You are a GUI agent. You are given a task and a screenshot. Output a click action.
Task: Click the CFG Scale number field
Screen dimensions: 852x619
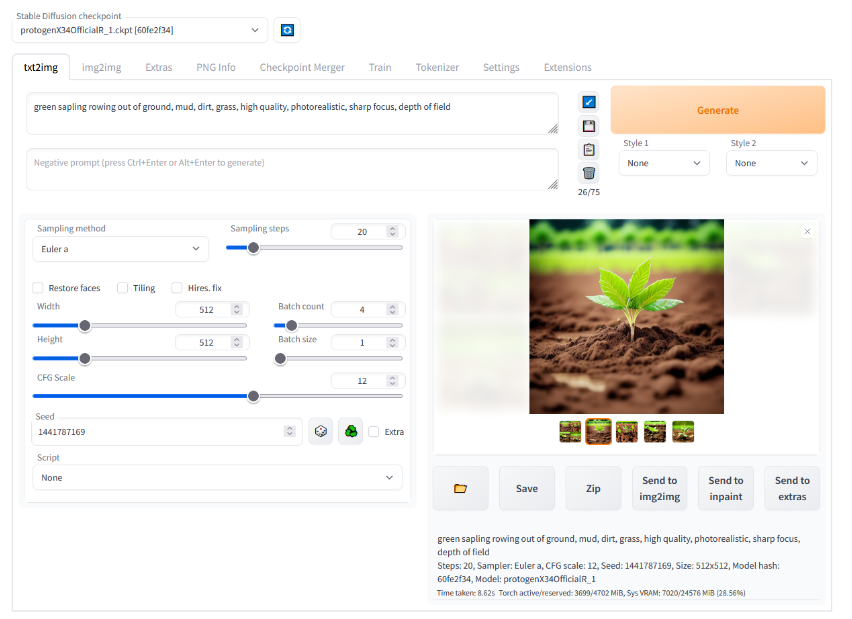tap(367, 380)
